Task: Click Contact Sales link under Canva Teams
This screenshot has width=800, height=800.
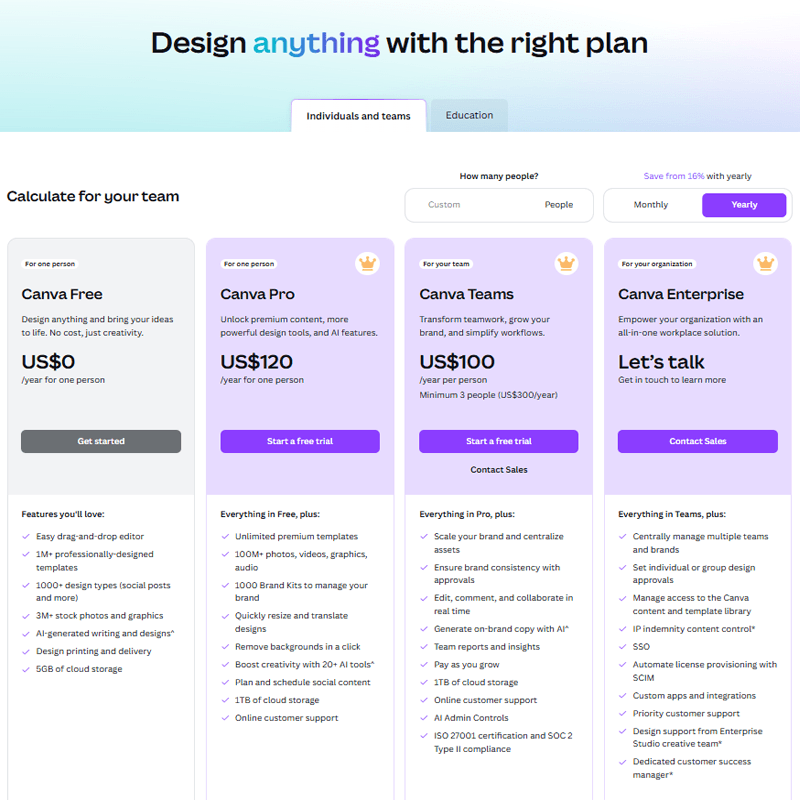Action: coord(499,470)
